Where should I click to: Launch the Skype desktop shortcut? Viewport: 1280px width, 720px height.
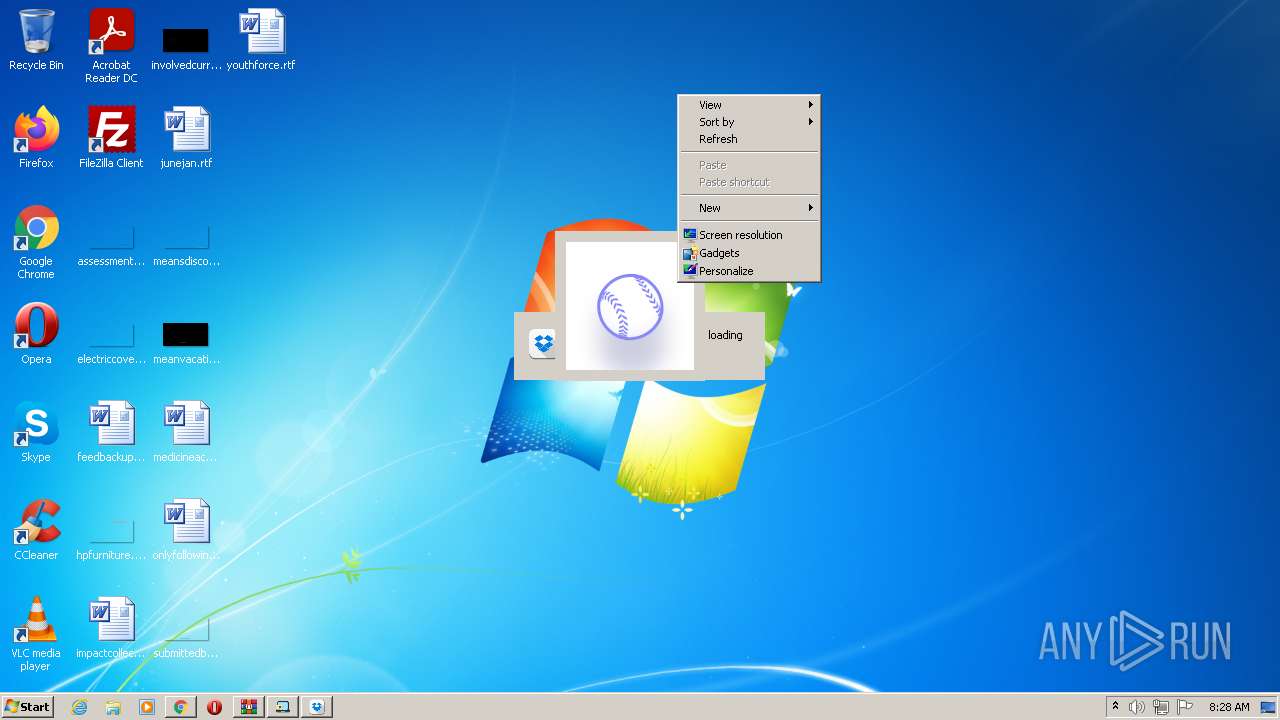point(36,432)
